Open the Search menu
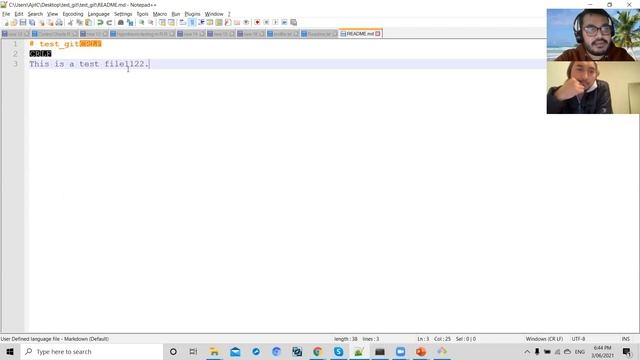Viewport: 640px width, 360px height. coord(35,14)
